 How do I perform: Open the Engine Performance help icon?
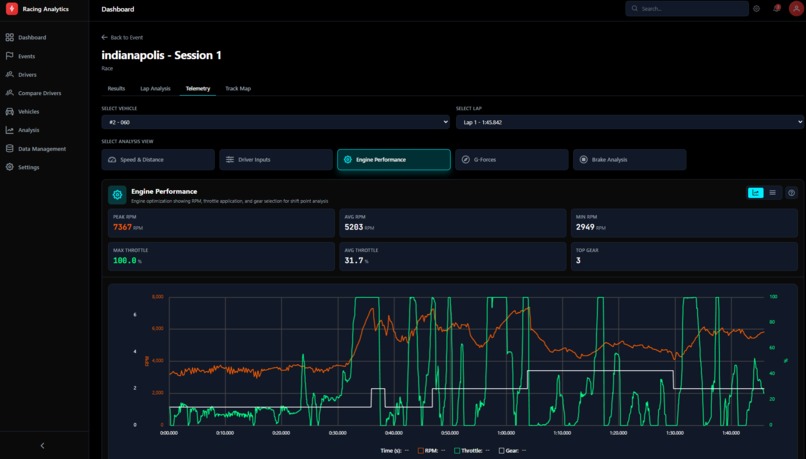(792, 193)
